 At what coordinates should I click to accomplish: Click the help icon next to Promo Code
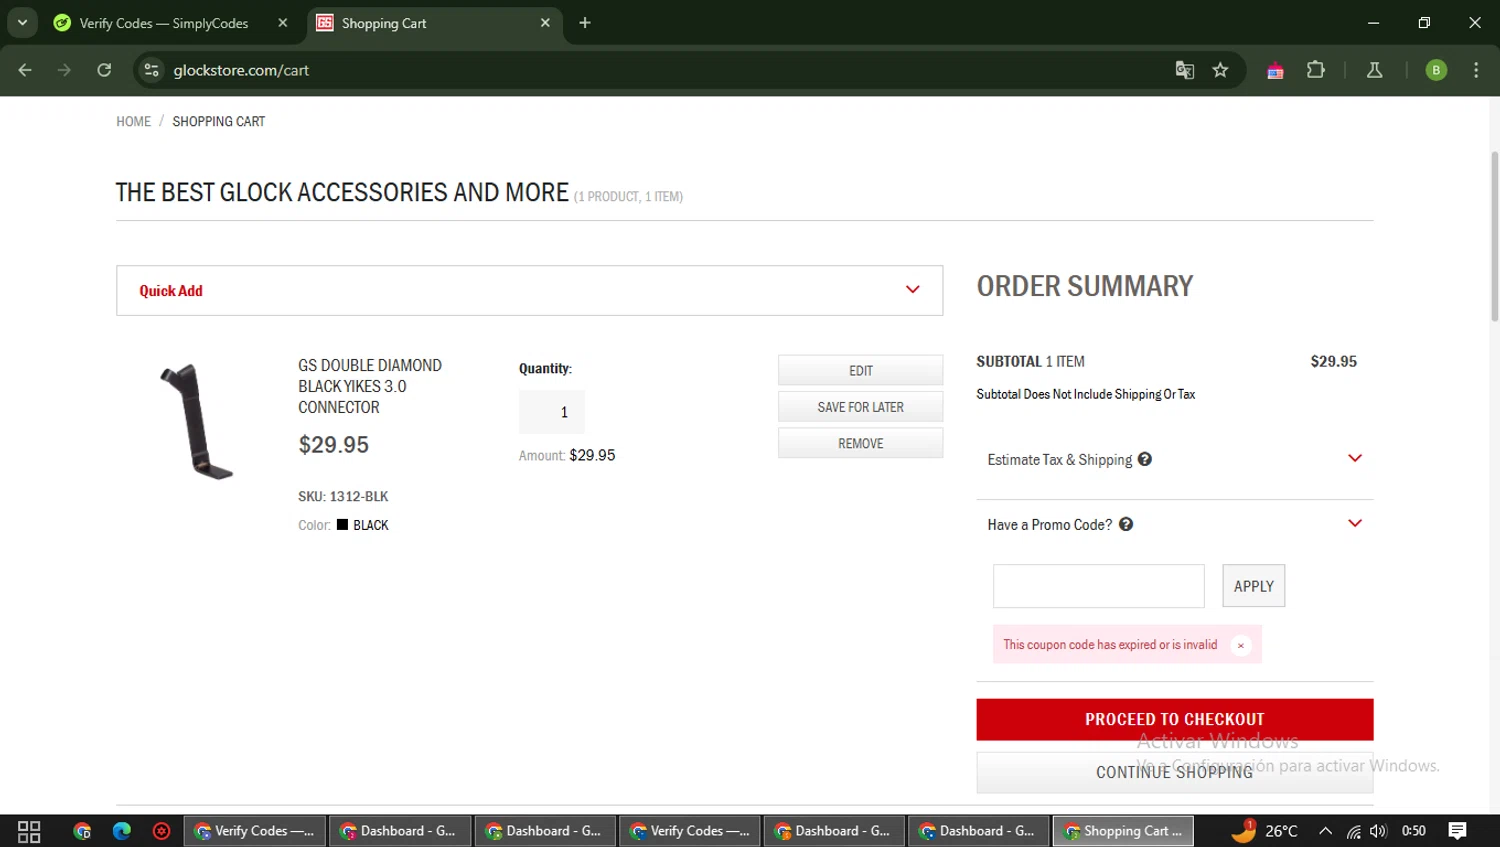tap(1126, 524)
